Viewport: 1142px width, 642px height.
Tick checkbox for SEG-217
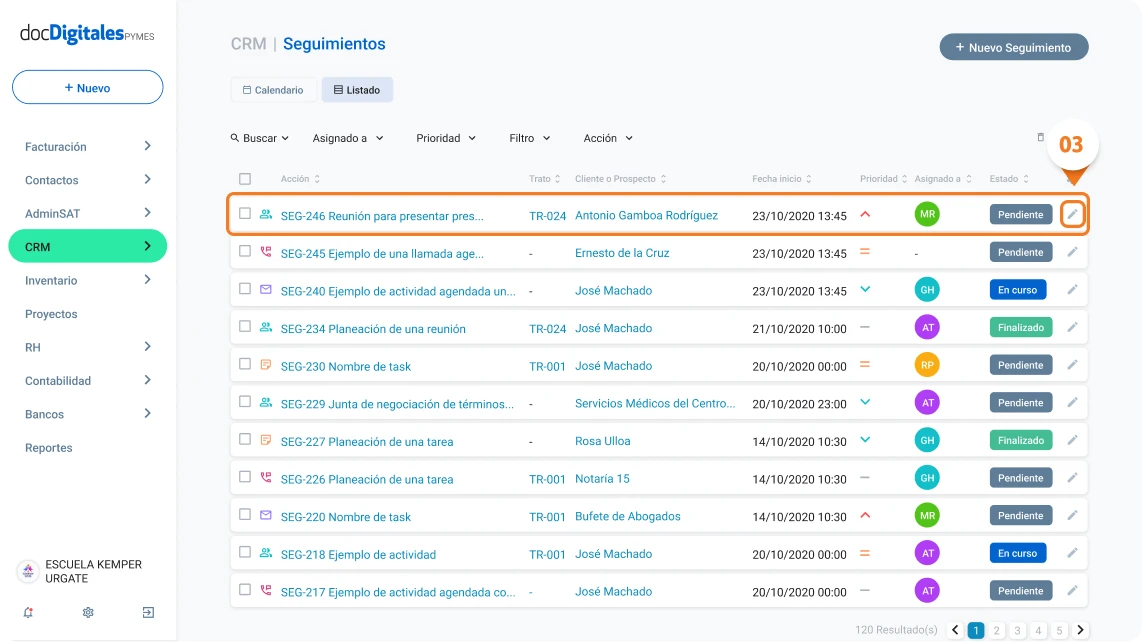[245, 590]
